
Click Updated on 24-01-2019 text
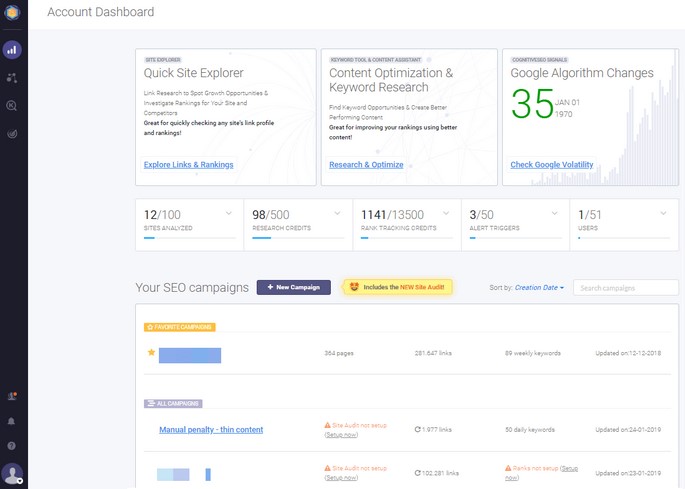(x=628, y=430)
